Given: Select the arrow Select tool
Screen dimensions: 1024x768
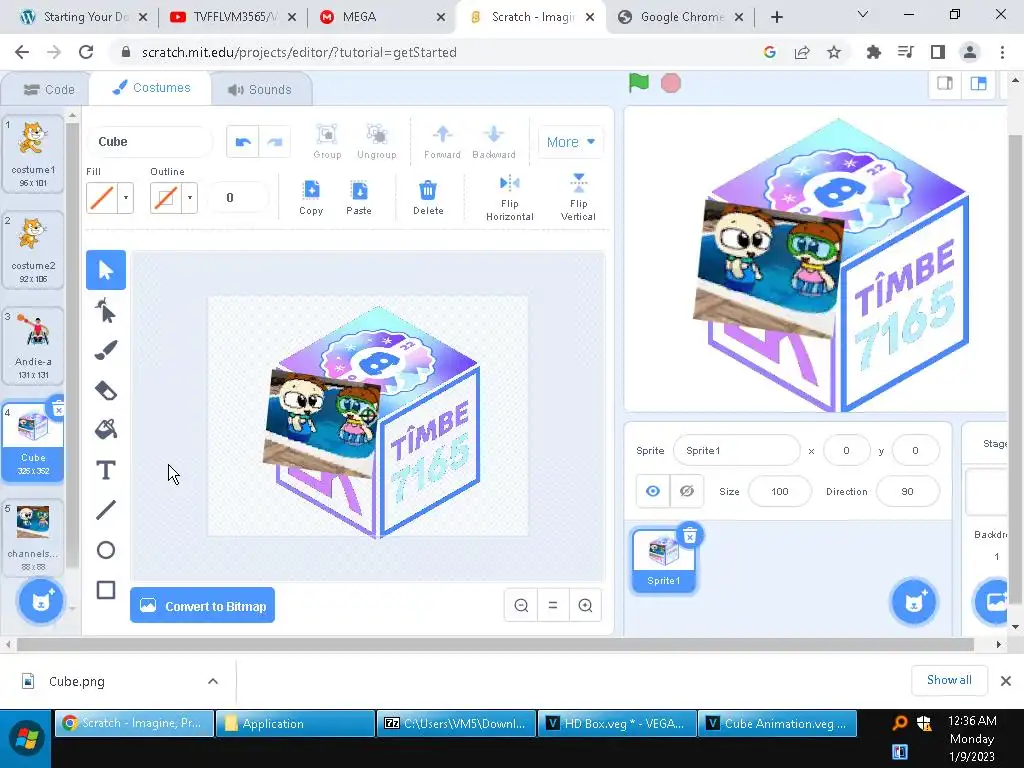Looking at the screenshot, I should [x=106, y=270].
